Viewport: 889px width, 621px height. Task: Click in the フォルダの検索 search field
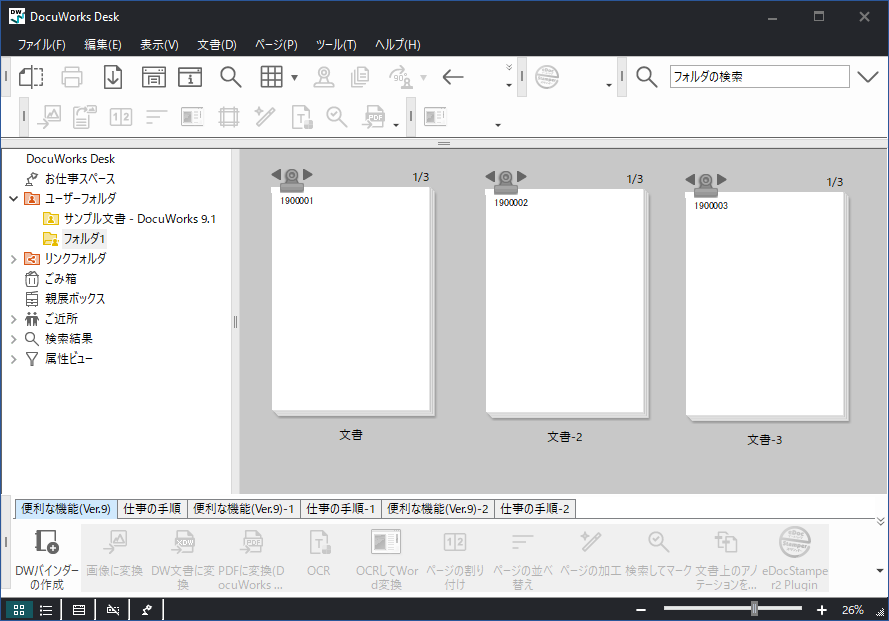point(759,77)
